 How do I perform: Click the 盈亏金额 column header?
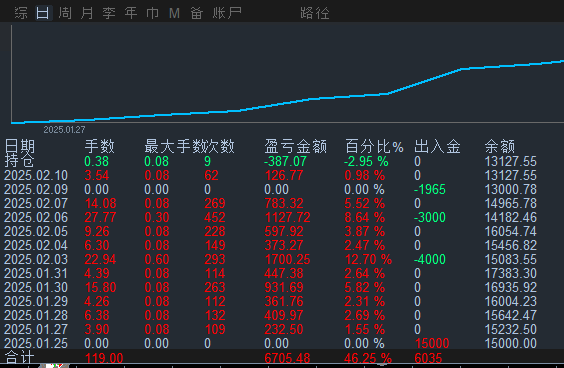(295, 146)
